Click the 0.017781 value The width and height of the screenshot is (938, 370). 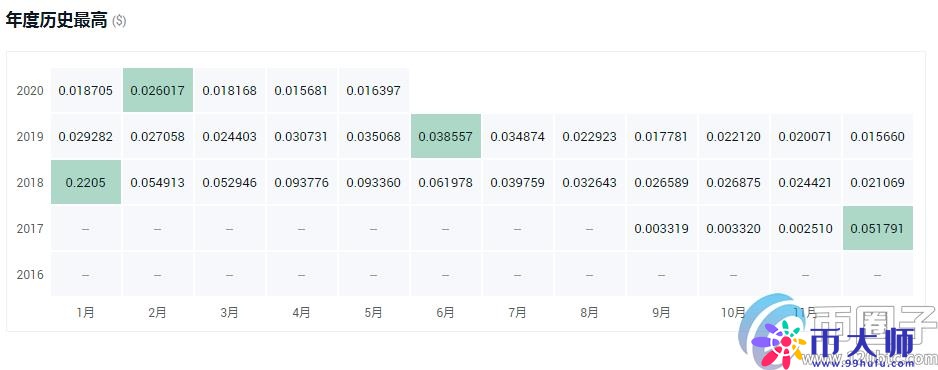pos(662,137)
